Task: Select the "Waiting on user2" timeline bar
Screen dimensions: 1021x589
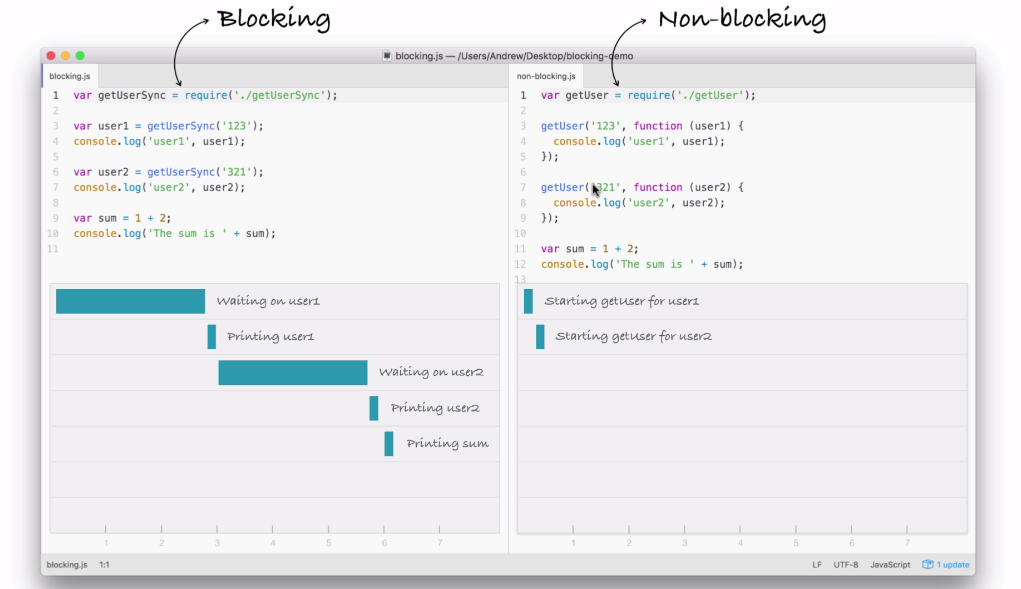Action: 292,372
